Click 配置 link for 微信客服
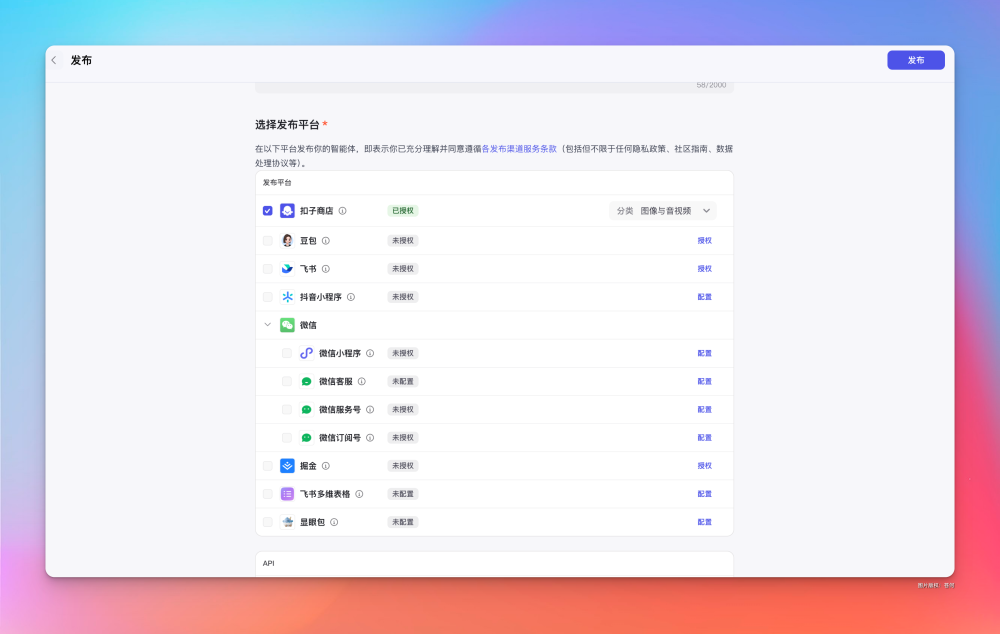 pyautogui.click(x=704, y=381)
